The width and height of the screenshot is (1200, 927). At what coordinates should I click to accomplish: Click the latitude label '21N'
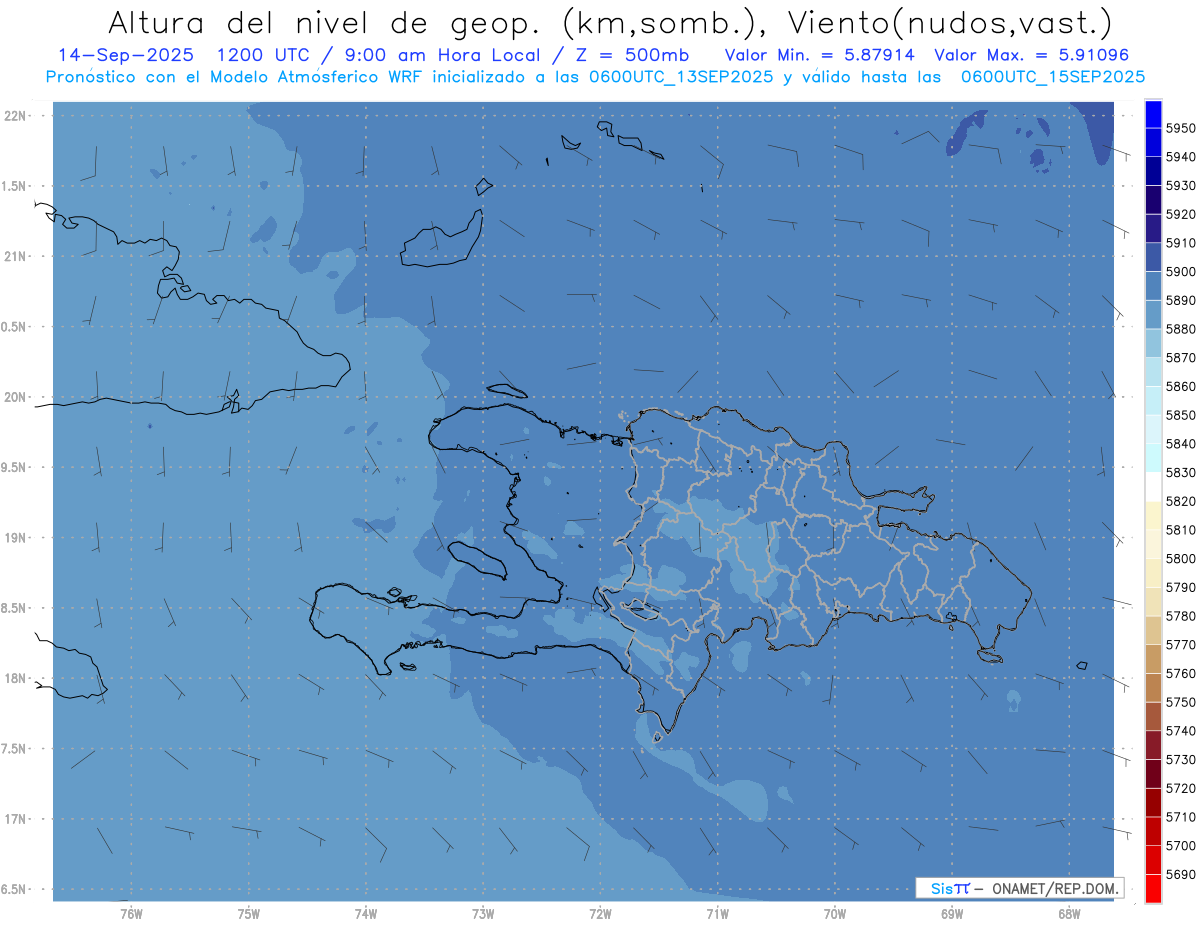(15, 256)
